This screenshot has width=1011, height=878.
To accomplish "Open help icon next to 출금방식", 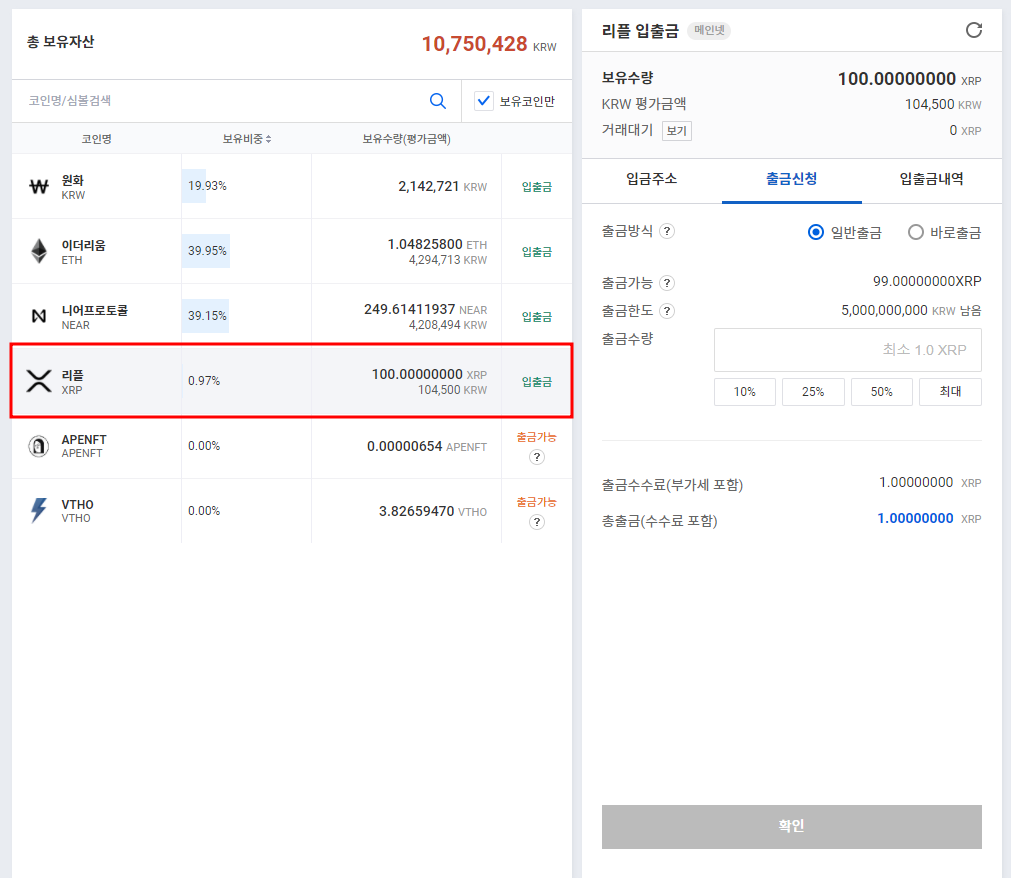I will click(x=667, y=231).
